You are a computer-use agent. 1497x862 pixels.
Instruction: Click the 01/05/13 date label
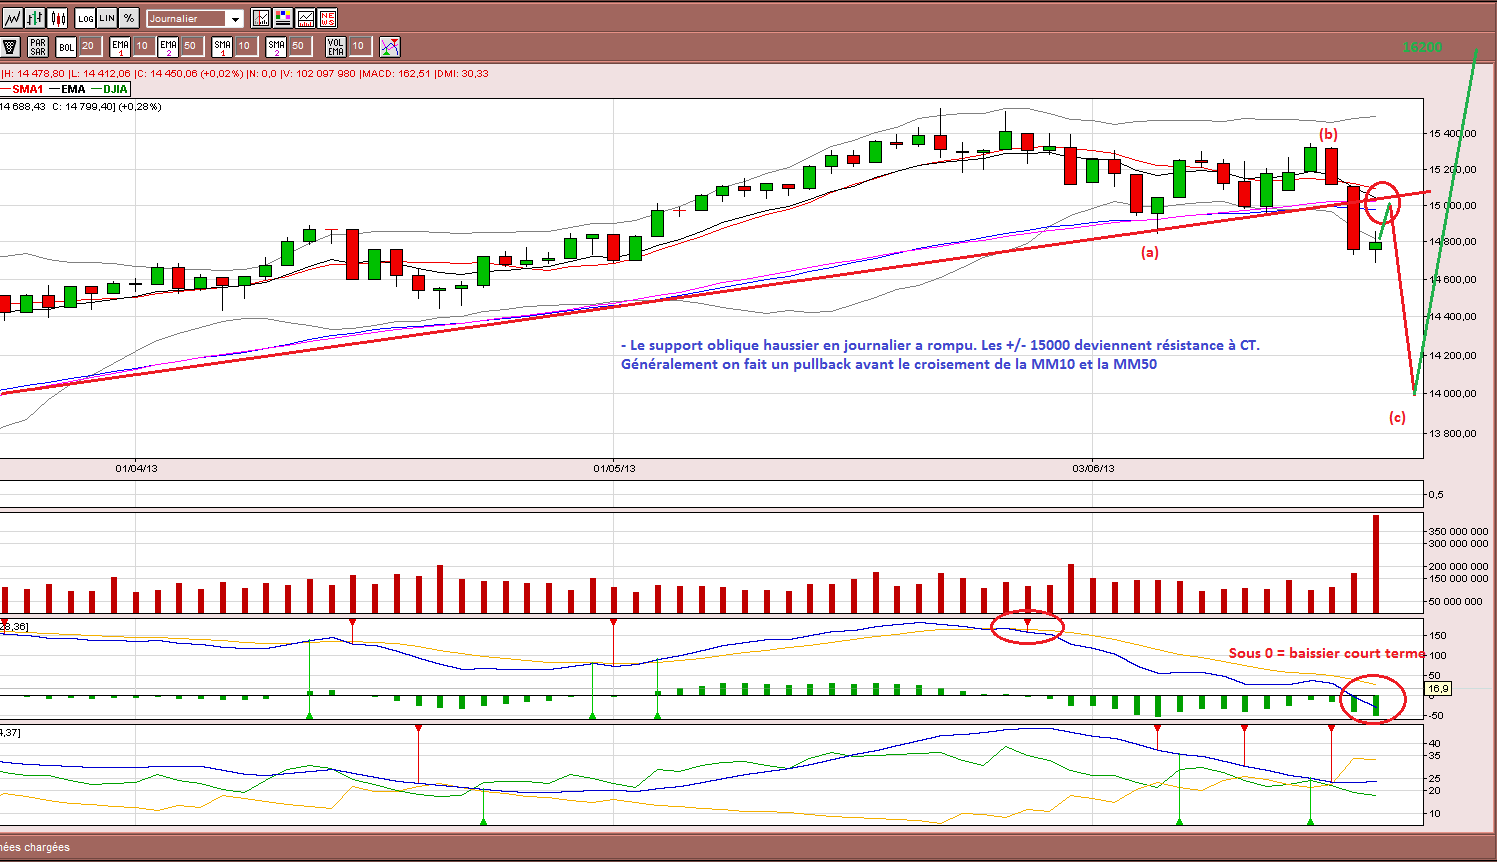pyautogui.click(x=615, y=468)
